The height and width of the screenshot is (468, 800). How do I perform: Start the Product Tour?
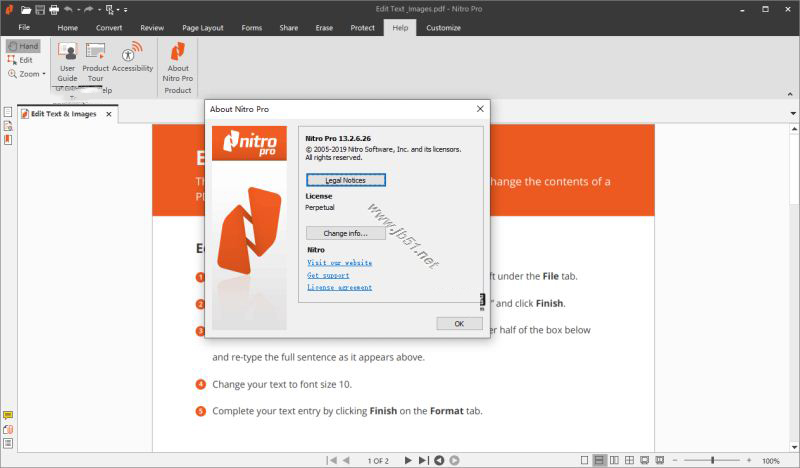[x=95, y=62]
